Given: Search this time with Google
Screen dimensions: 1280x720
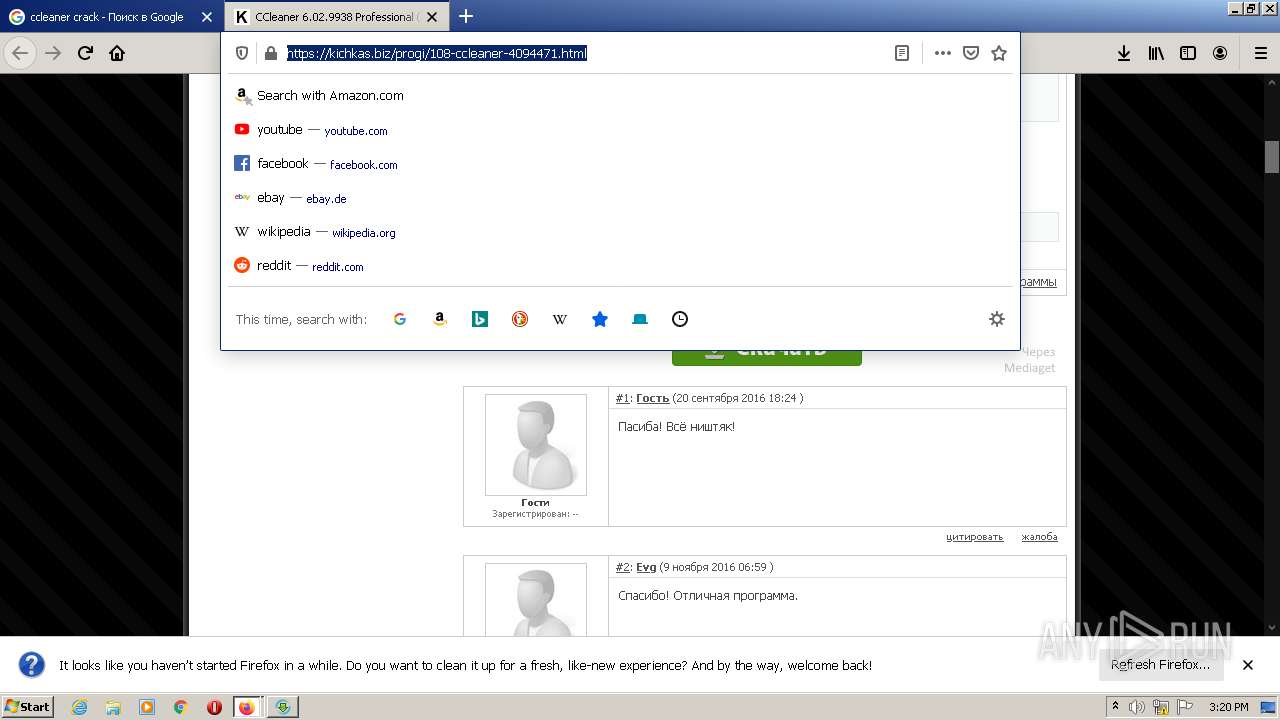Looking at the screenshot, I should [x=400, y=319].
